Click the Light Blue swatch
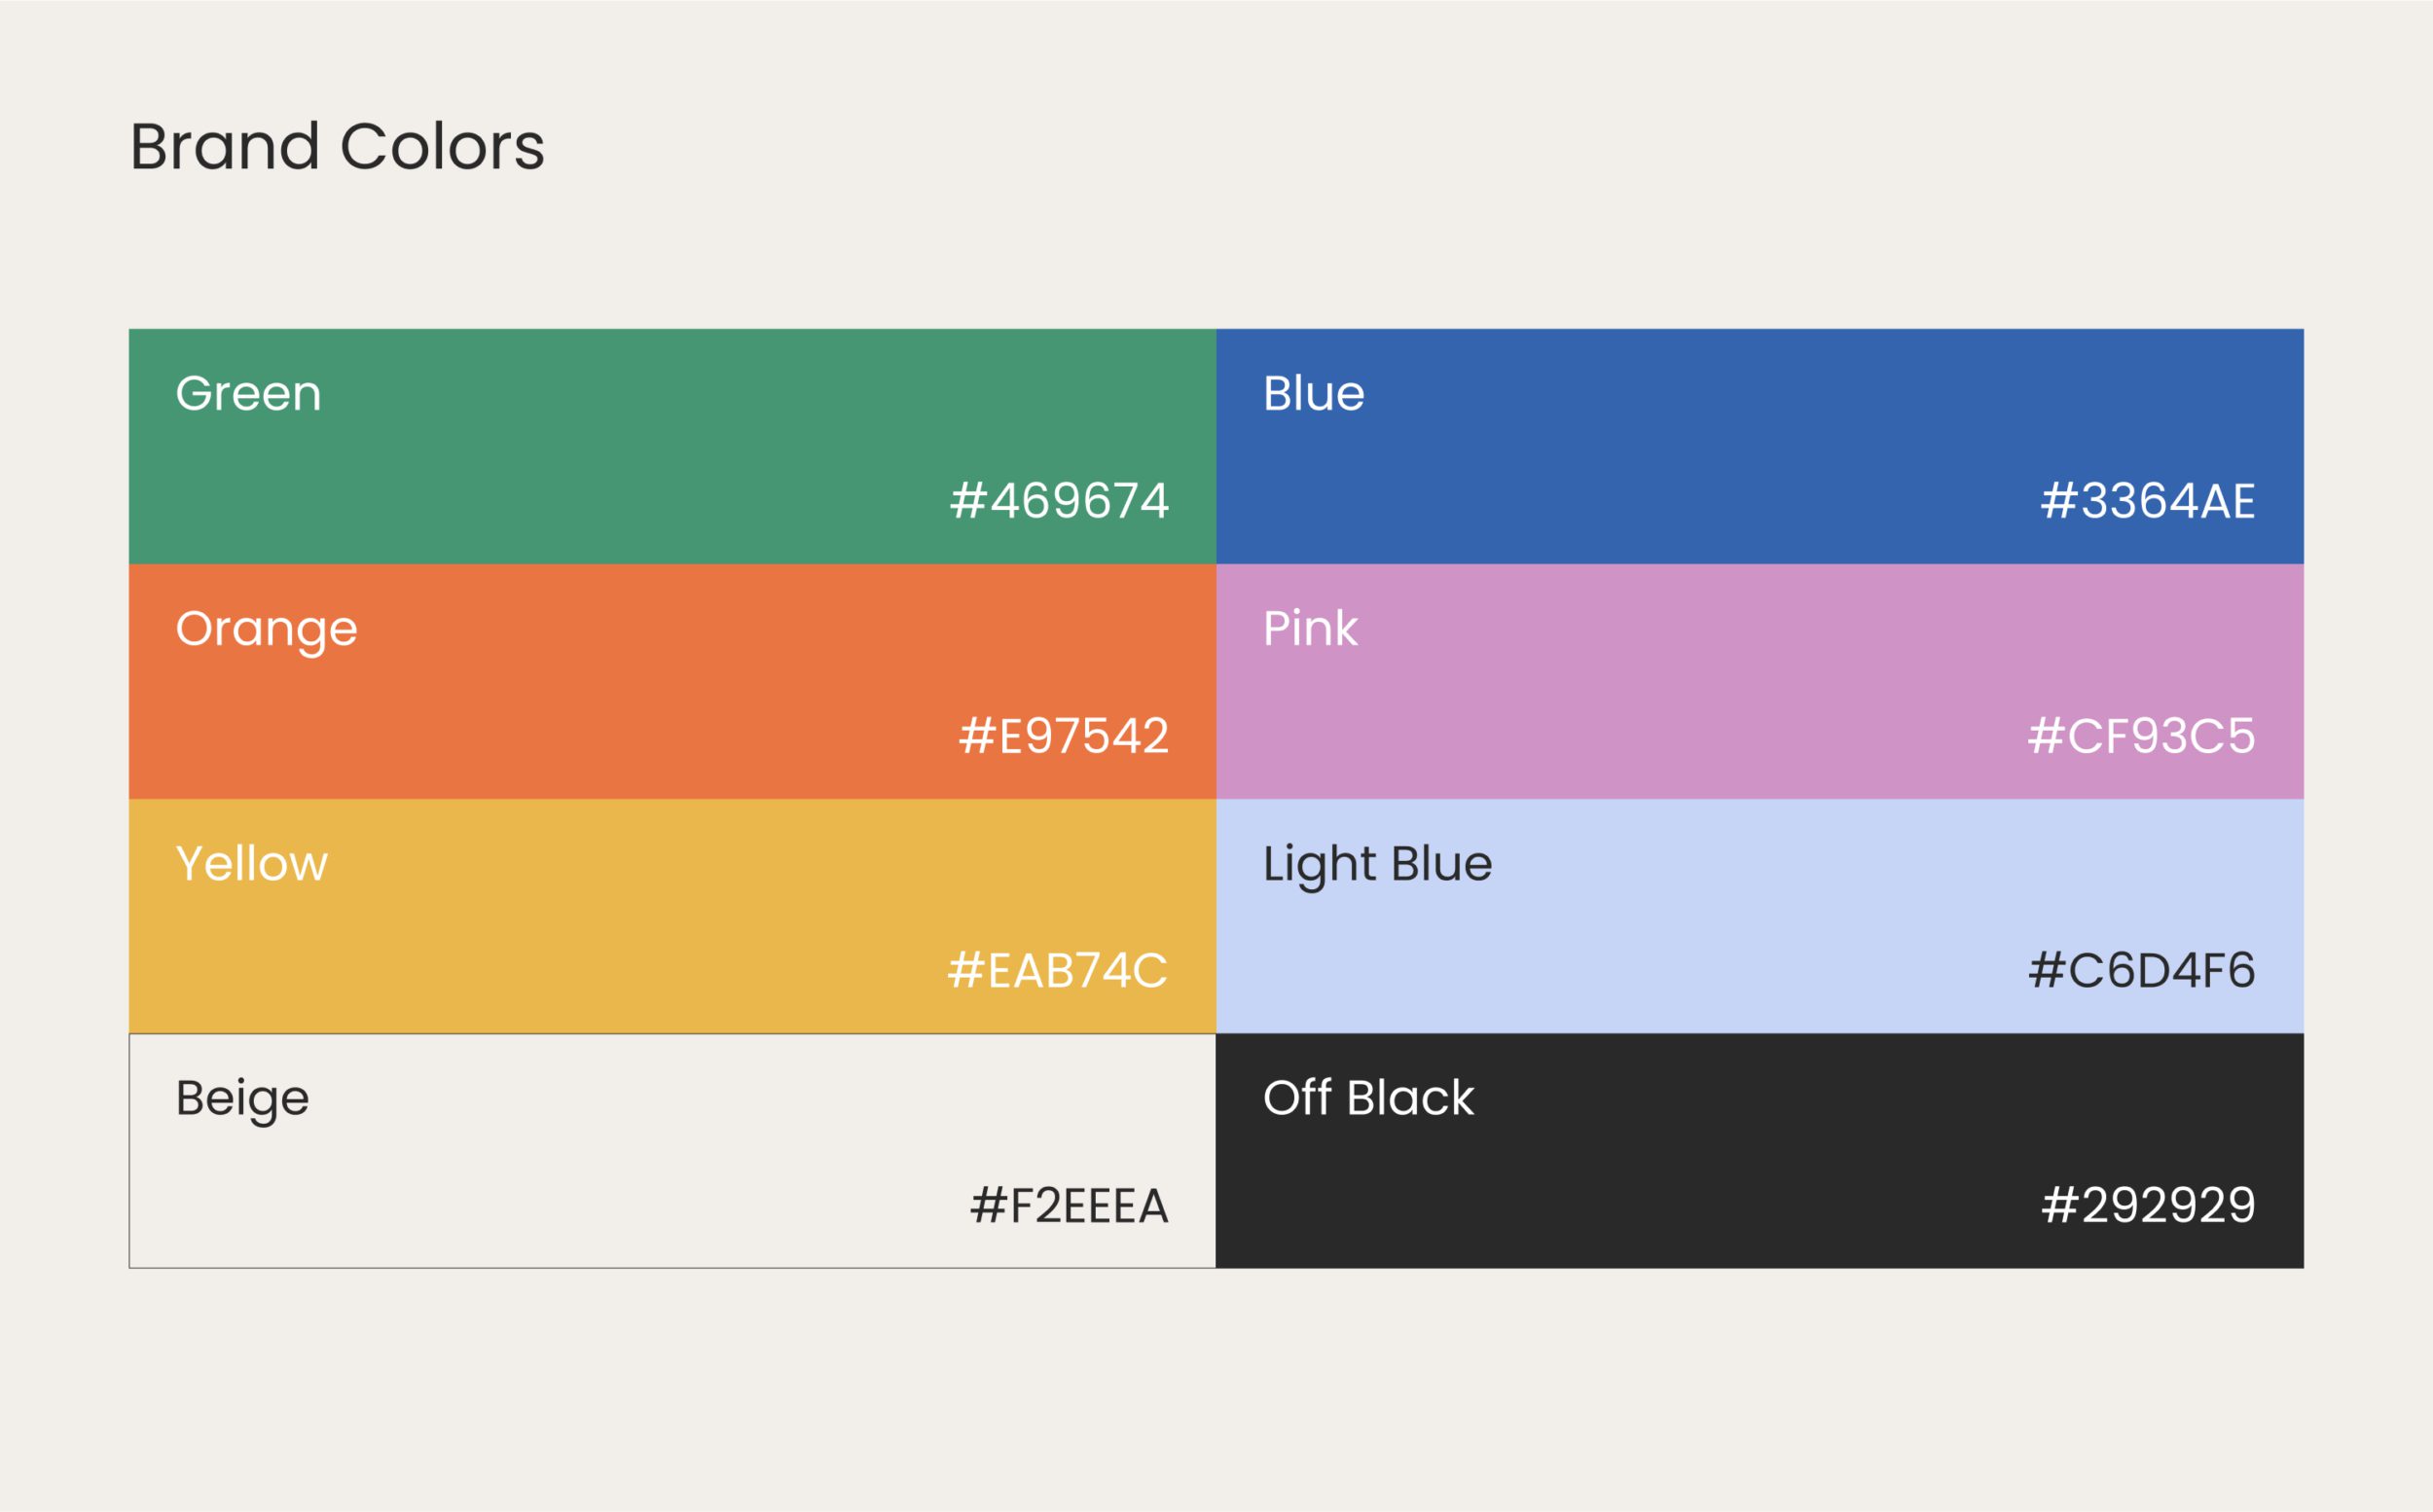This screenshot has height=1512, width=2433. 1760,916
